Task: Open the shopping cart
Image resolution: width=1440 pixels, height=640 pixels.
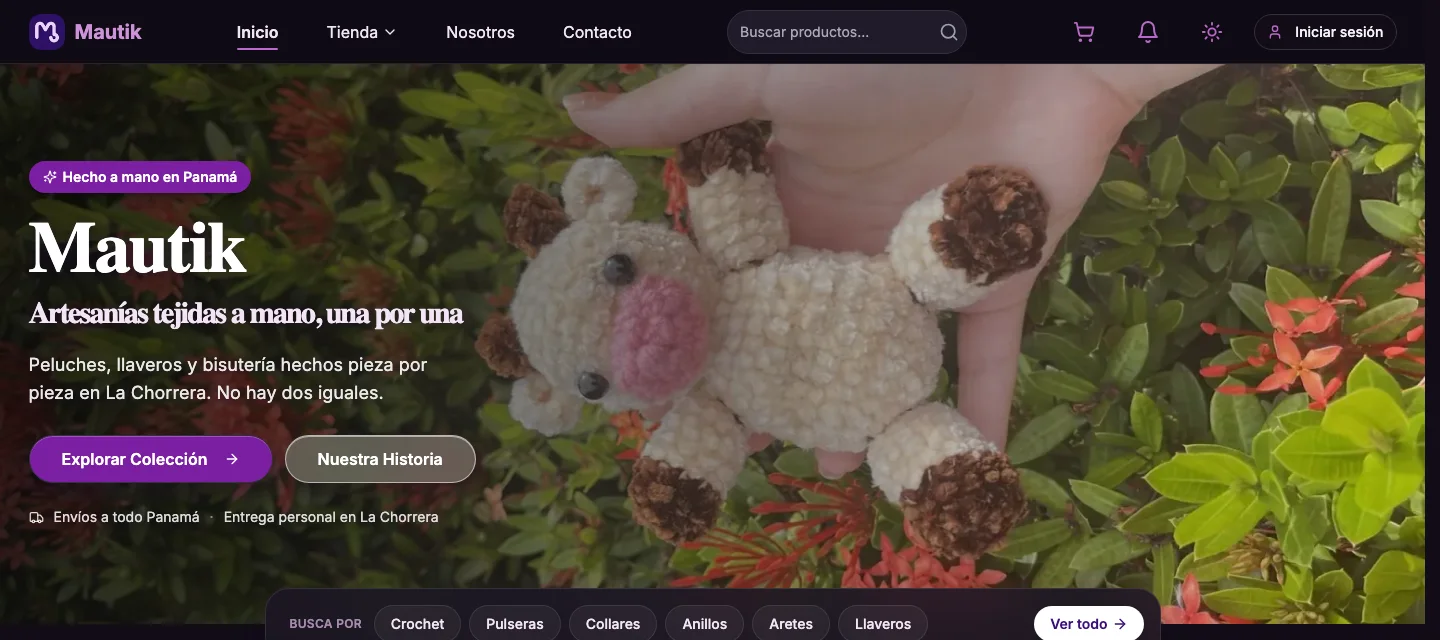Action: 1084,32
